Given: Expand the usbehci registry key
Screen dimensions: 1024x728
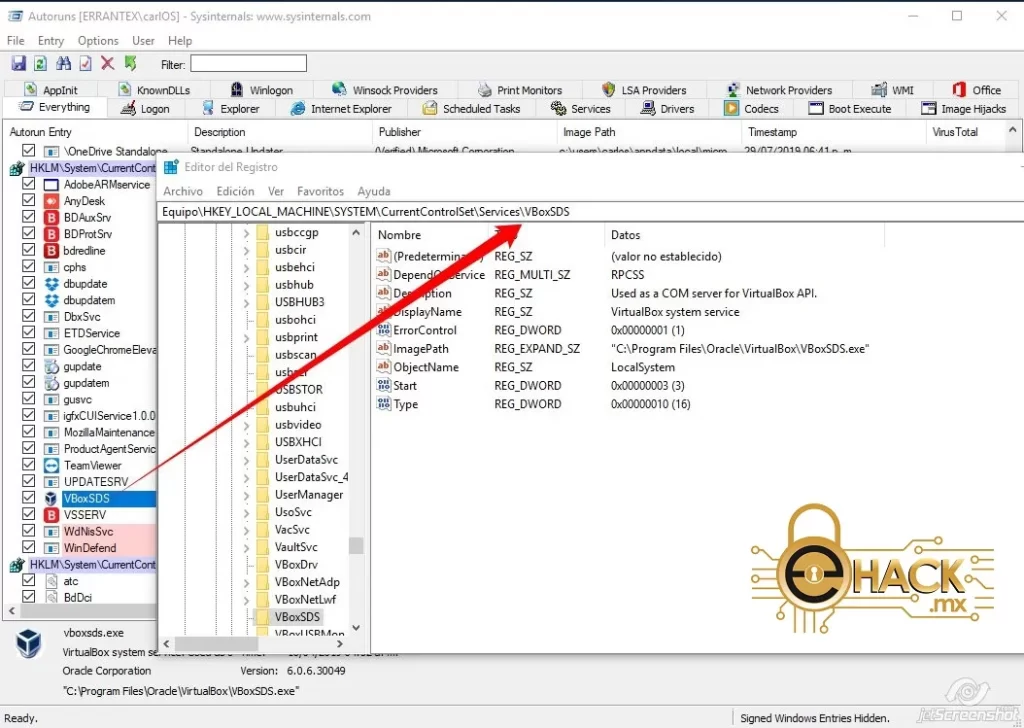Looking at the screenshot, I should 246,268.
